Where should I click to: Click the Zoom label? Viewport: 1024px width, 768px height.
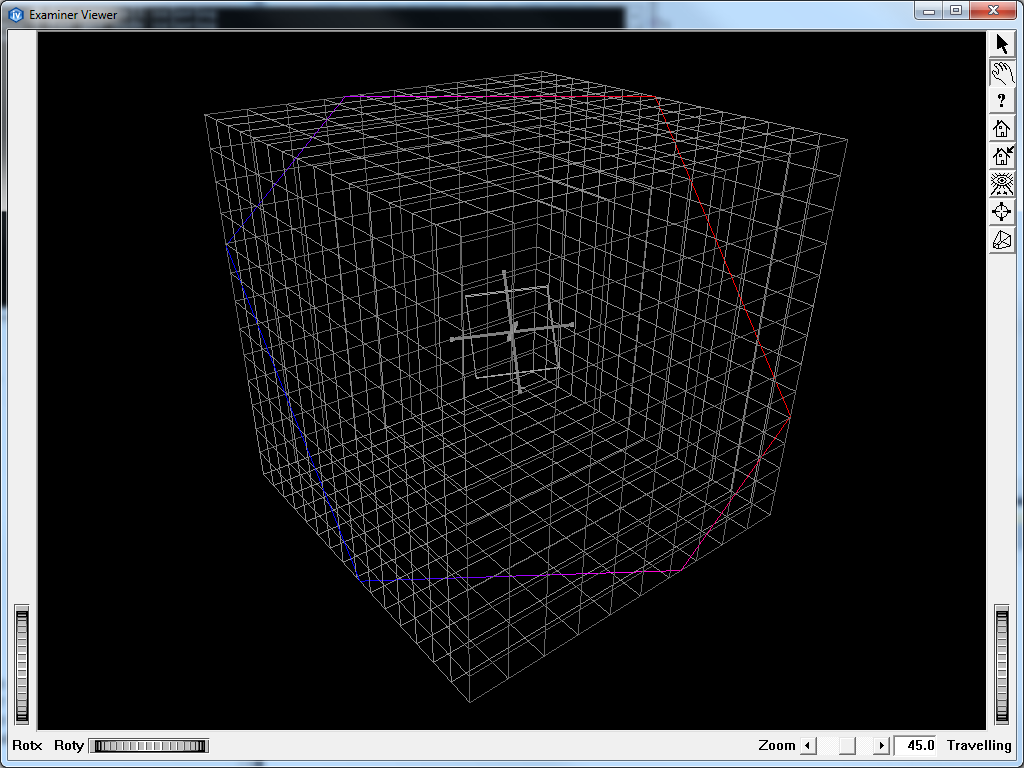(776, 745)
